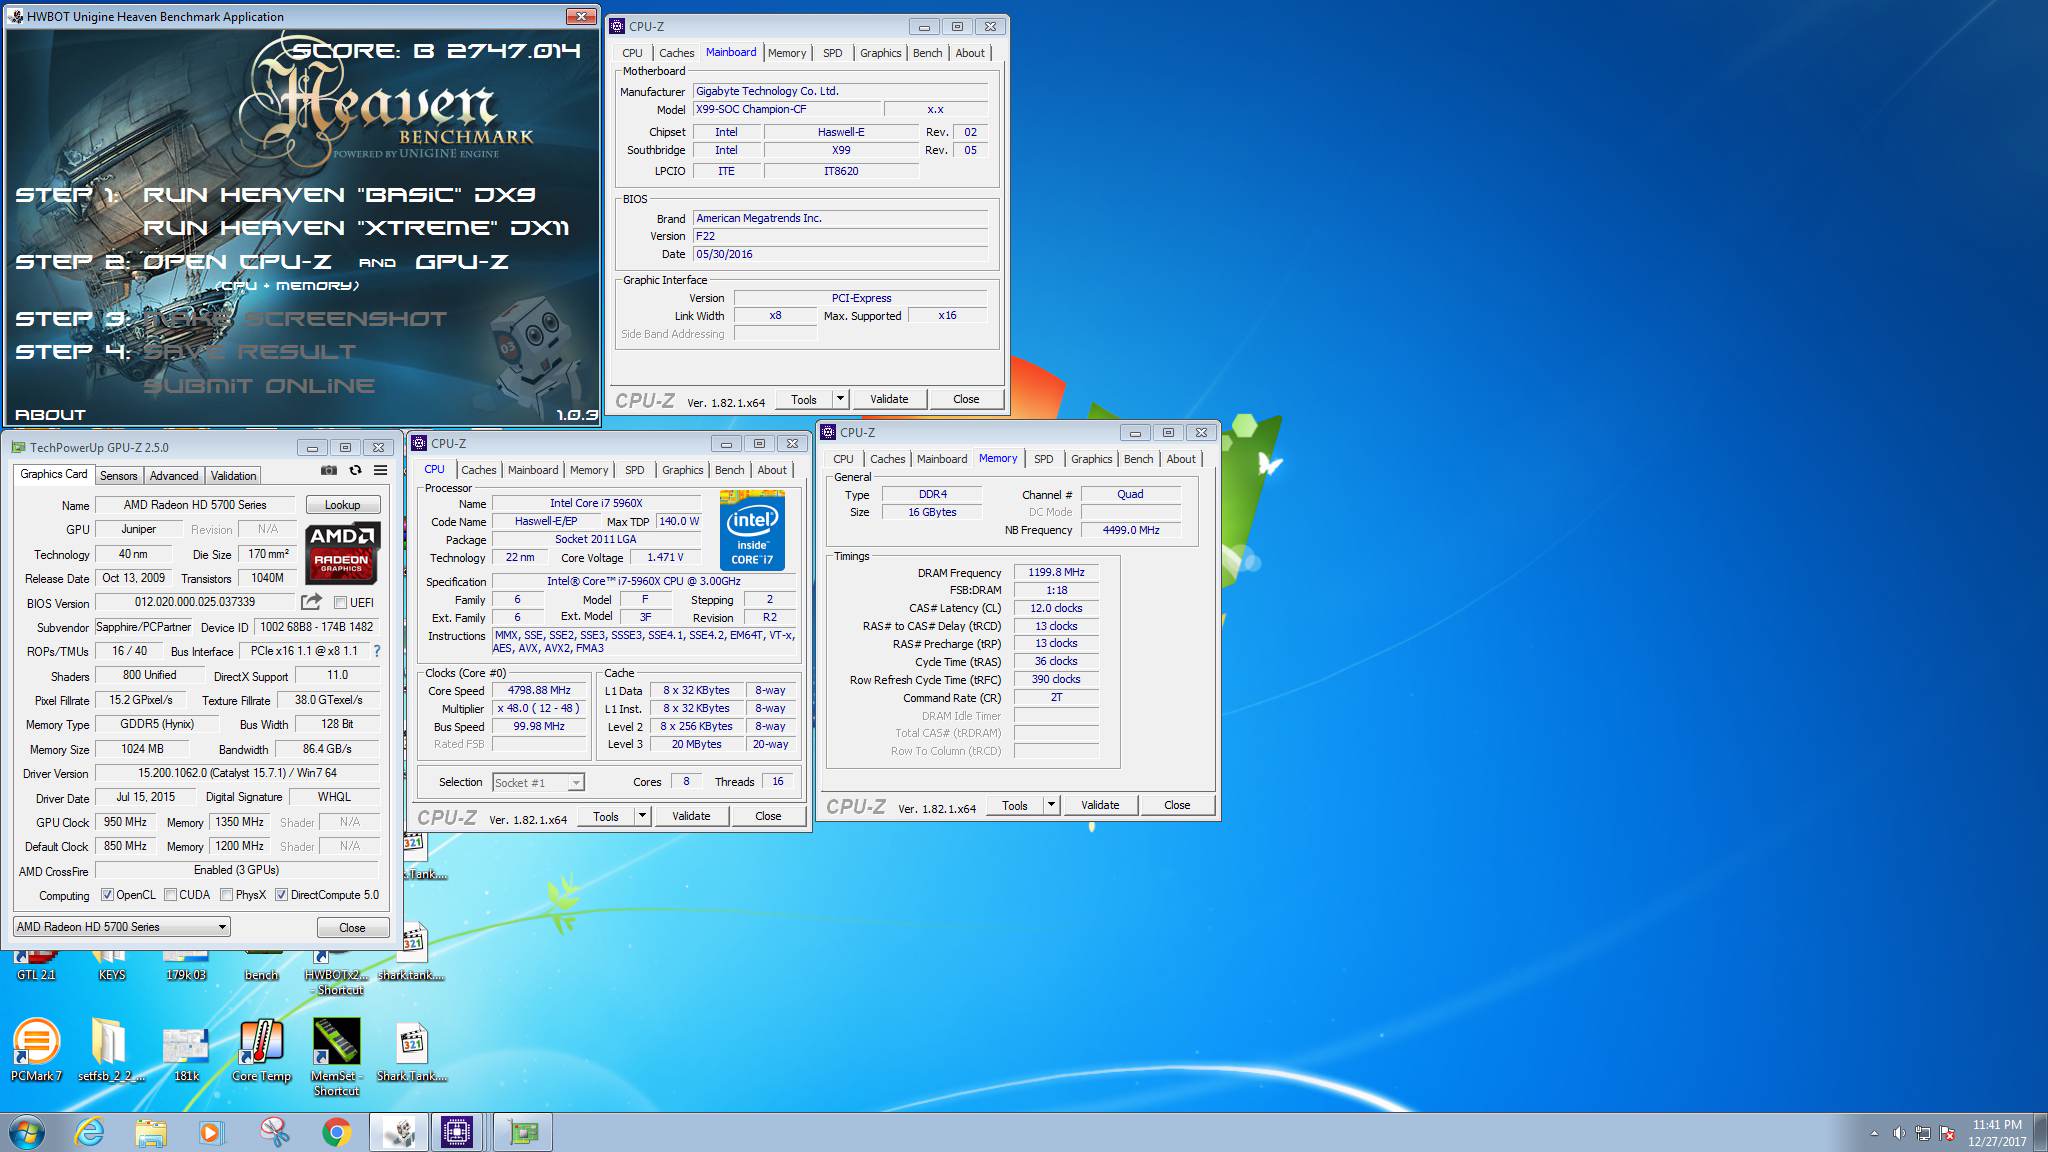
Task: Open Windows Media Player from the taskbar
Action: (211, 1132)
